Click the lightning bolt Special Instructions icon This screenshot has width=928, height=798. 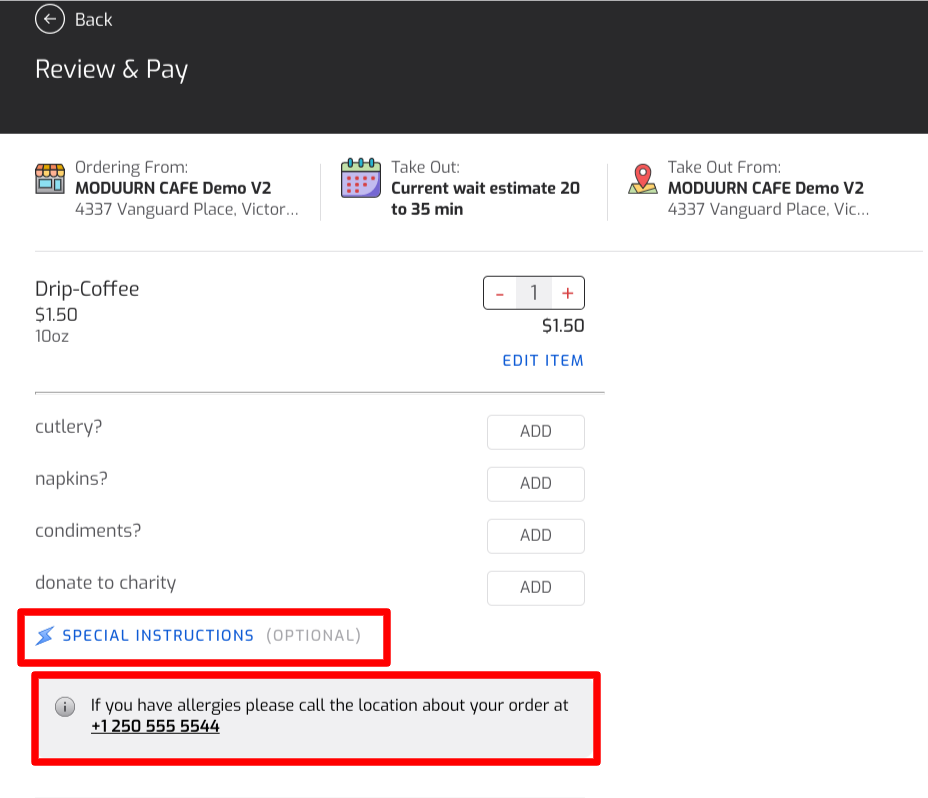click(44, 636)
